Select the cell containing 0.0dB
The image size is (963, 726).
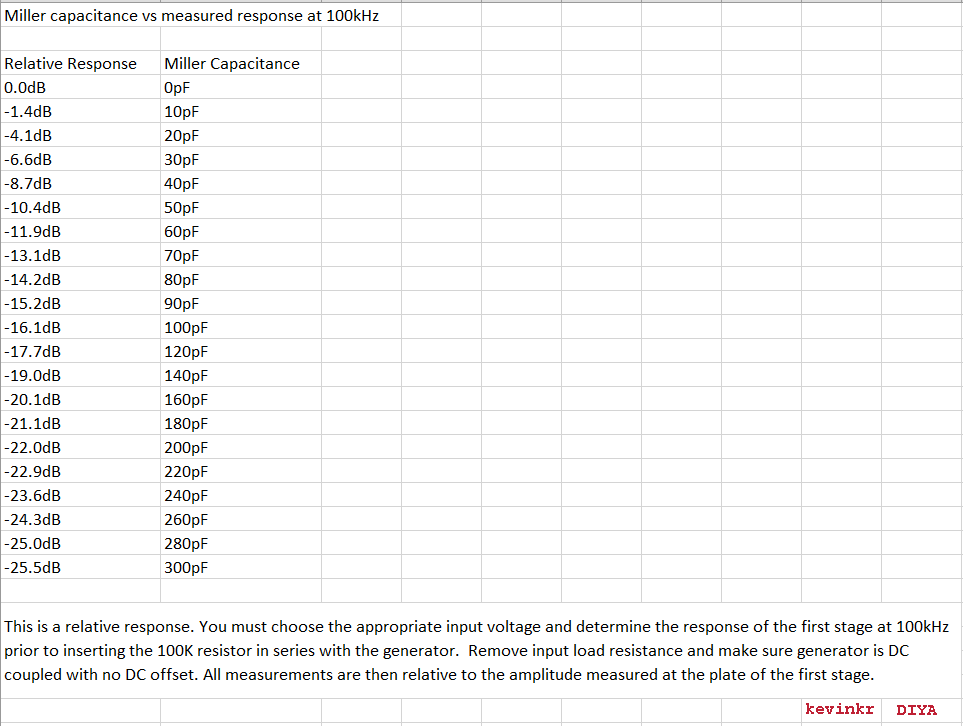click(x=80, y=87)
